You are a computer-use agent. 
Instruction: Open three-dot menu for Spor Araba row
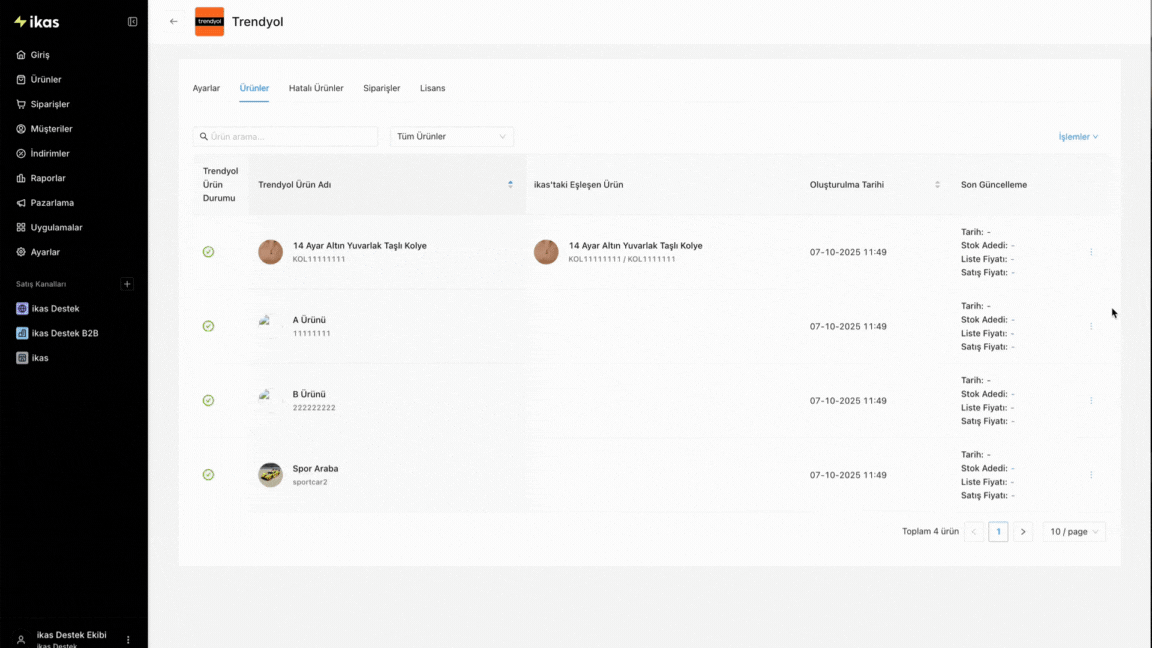(1091, 475)
